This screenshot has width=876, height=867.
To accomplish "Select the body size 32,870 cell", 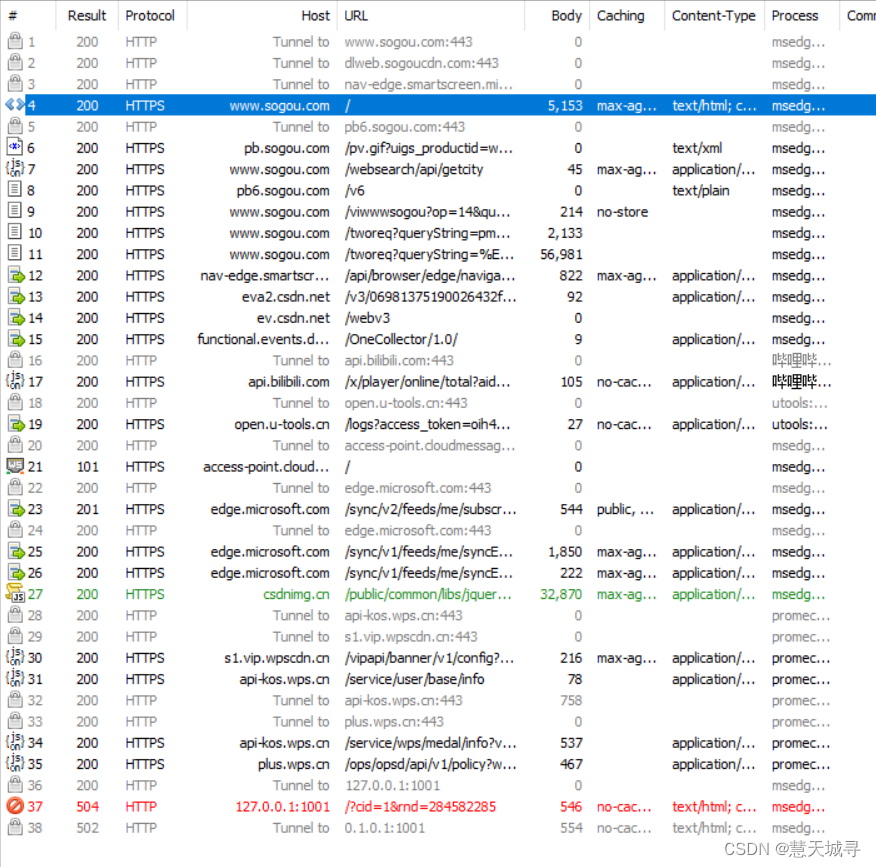I will [561, 594].
